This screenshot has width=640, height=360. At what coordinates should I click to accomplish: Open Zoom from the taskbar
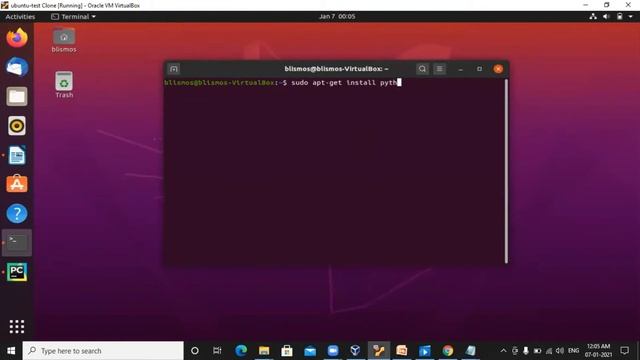pos(333,351)
